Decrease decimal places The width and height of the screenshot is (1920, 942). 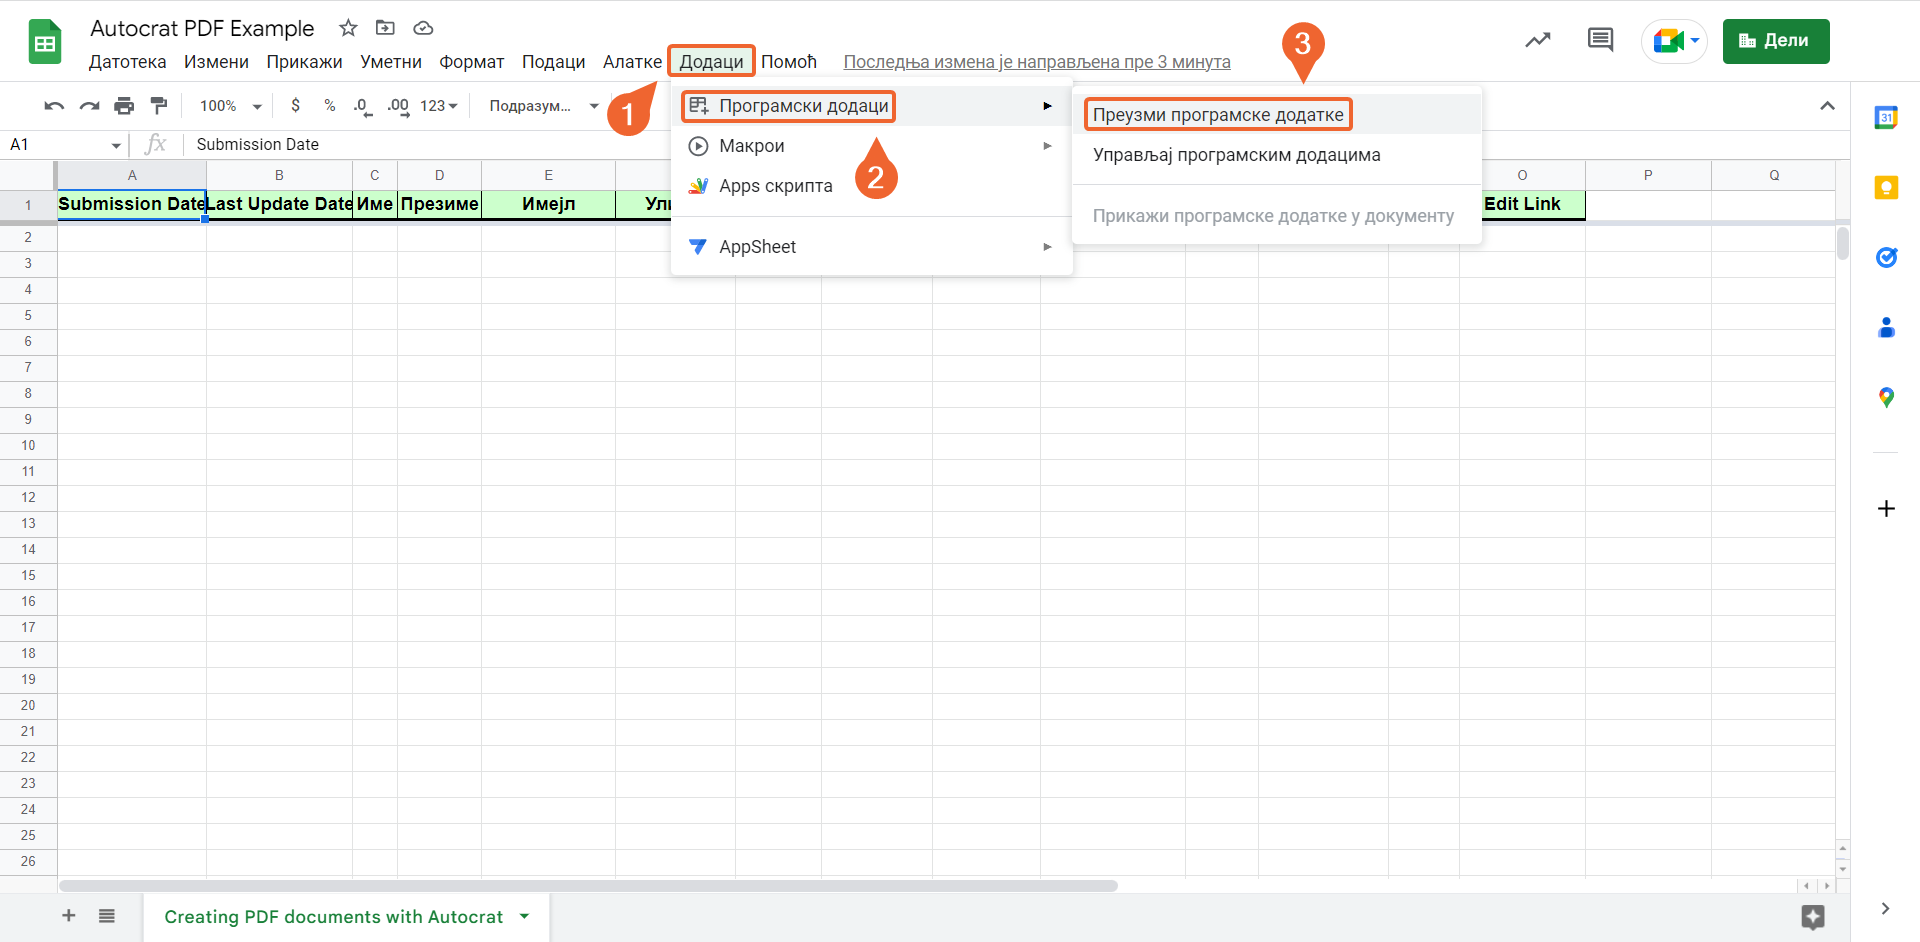click(x=363, y=106)
